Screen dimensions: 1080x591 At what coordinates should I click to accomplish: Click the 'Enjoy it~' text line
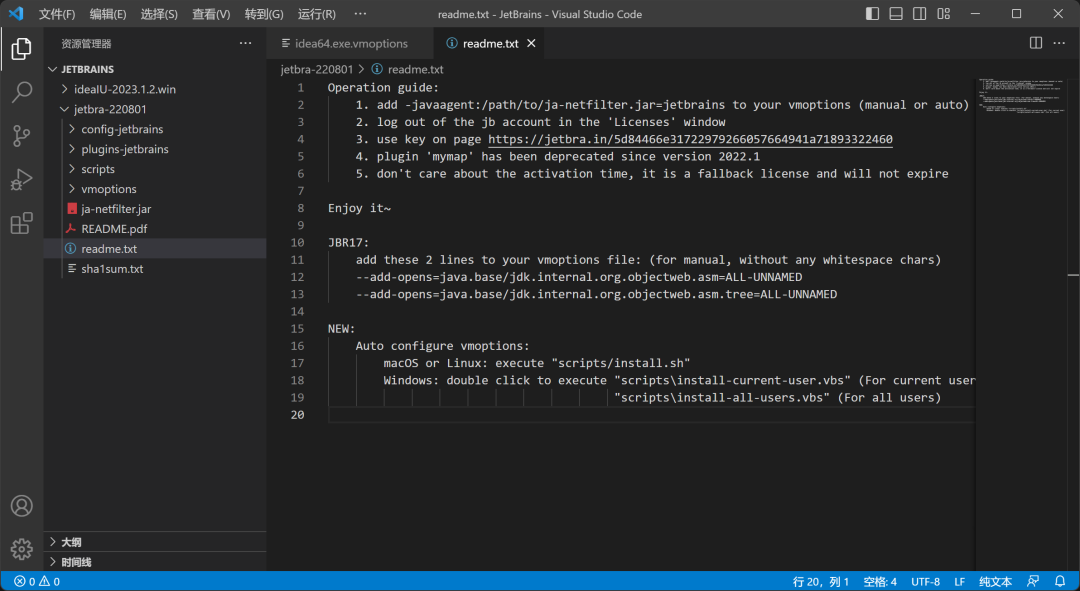[x=360, y=208]
